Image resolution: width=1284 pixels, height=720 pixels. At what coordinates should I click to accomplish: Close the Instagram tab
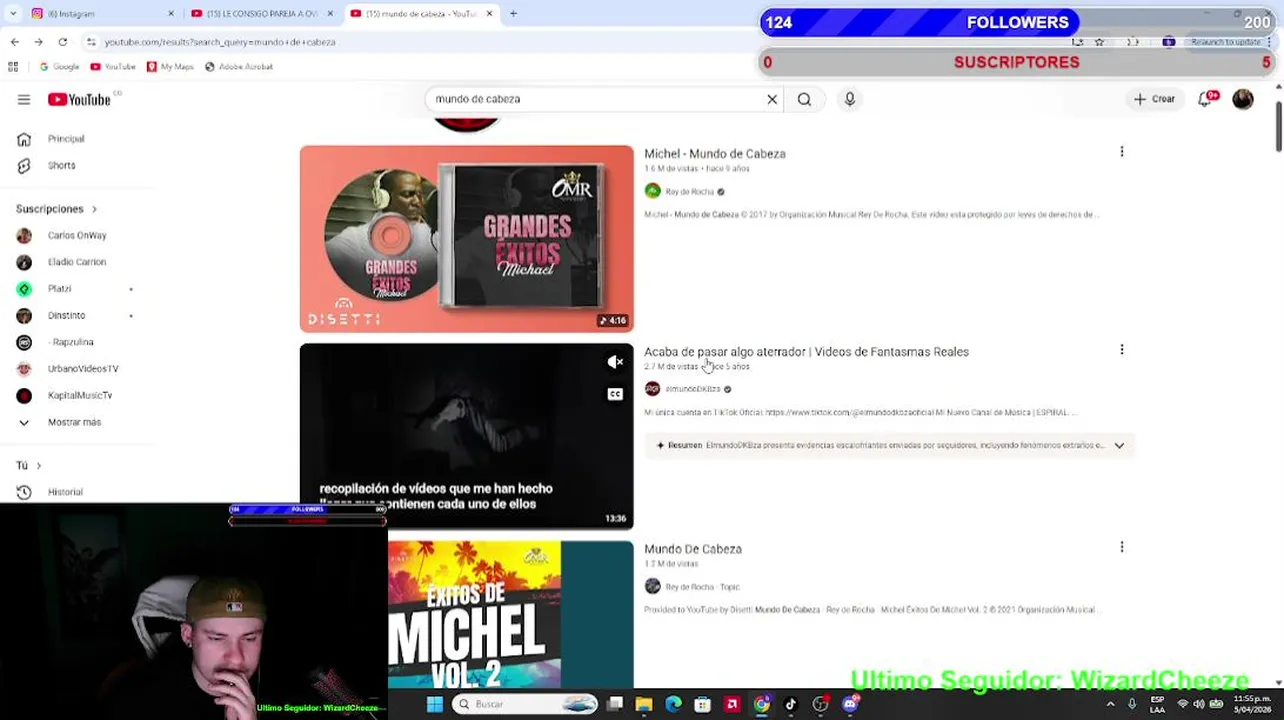(x=170, y=14)
